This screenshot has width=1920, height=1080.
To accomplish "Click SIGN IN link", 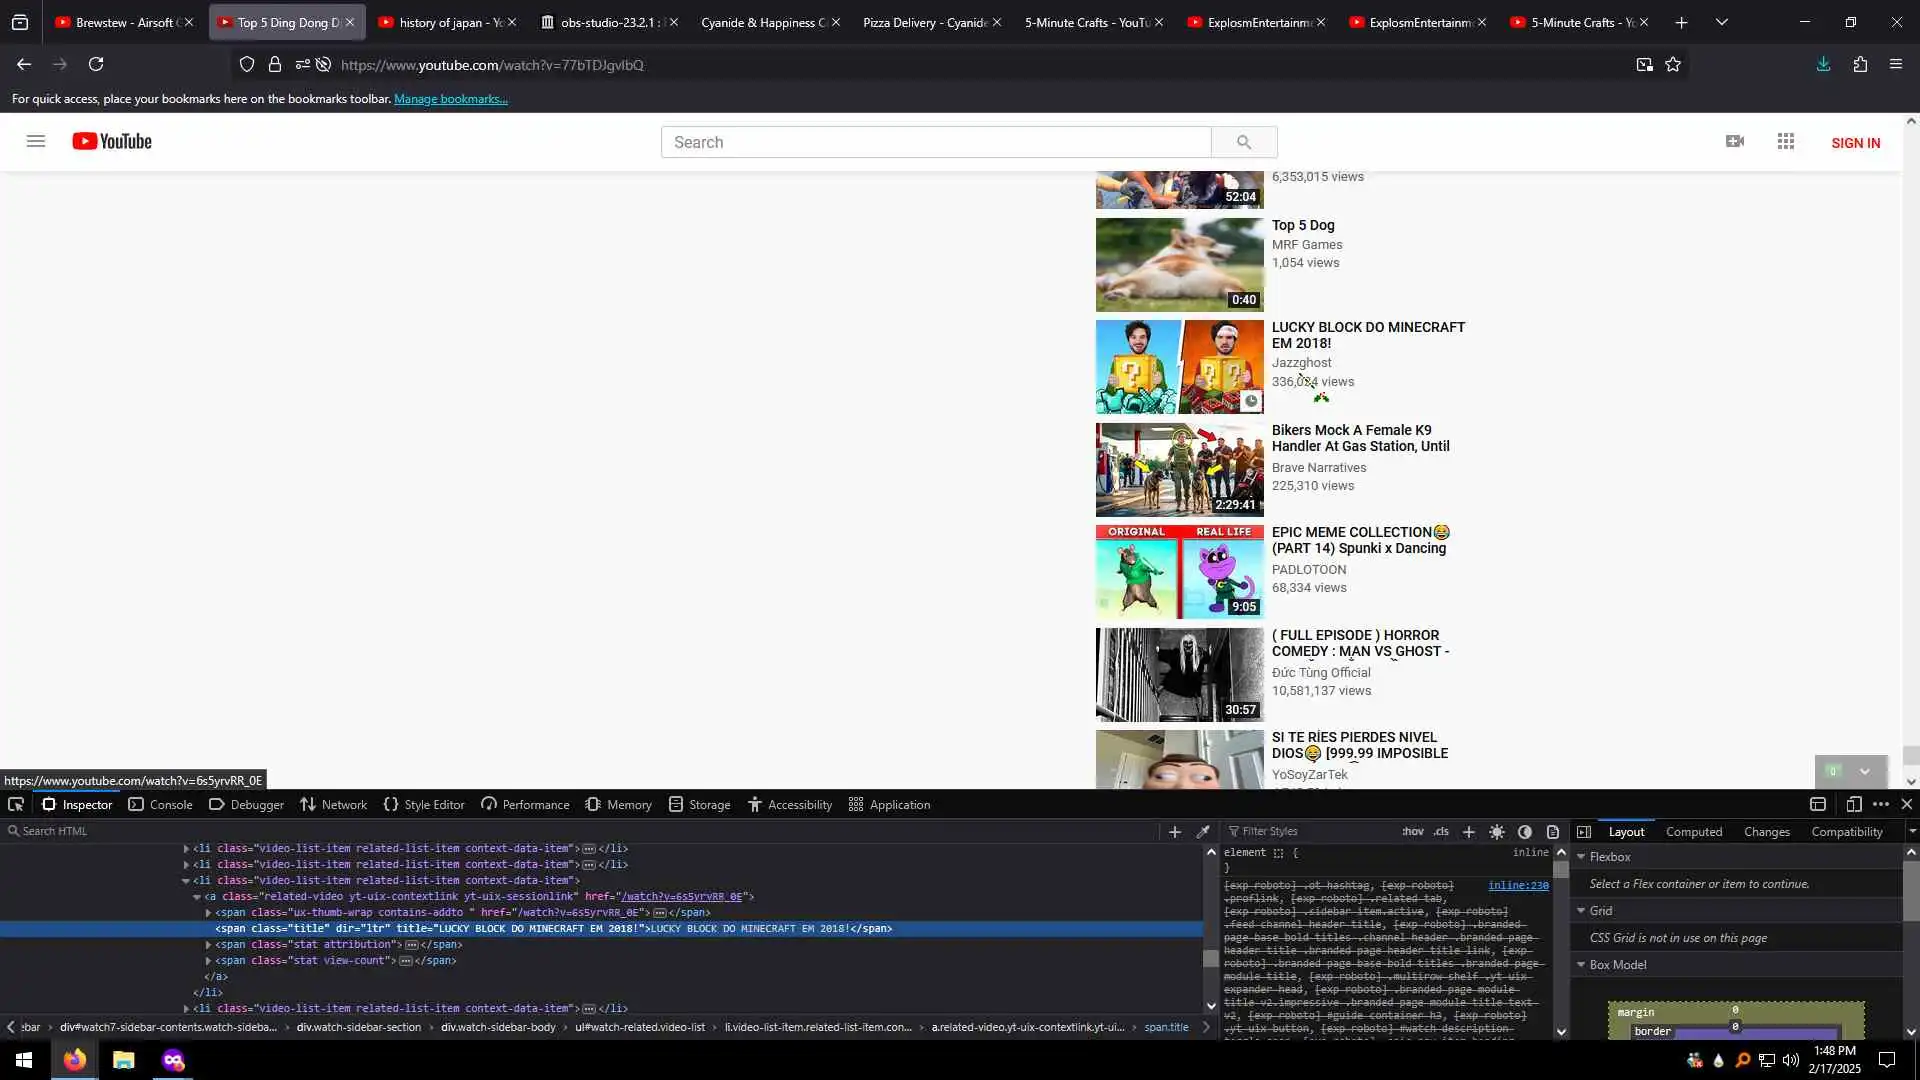I will pos(1855,143).
